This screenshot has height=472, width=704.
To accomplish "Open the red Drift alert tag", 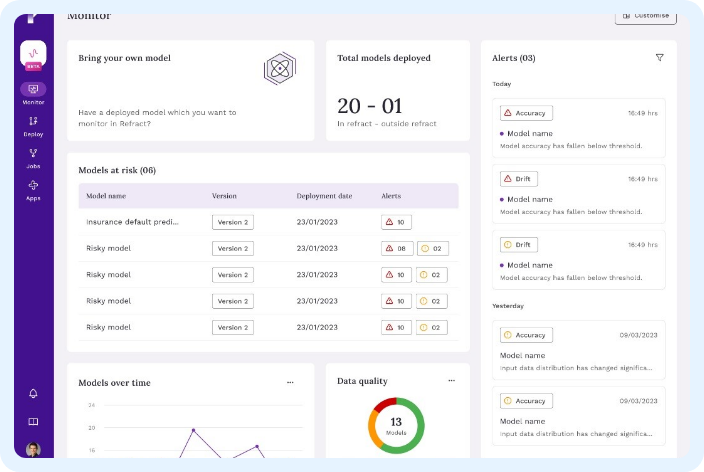I will coord(519,179).
